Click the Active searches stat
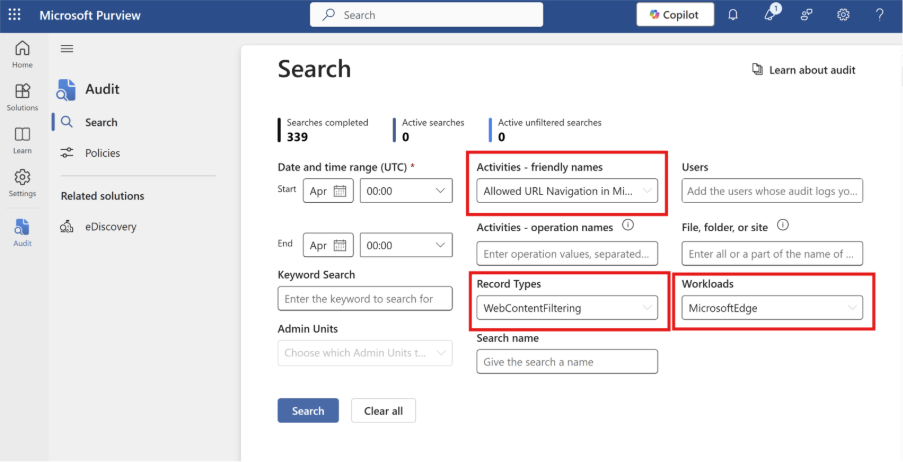 pos(430,130)
